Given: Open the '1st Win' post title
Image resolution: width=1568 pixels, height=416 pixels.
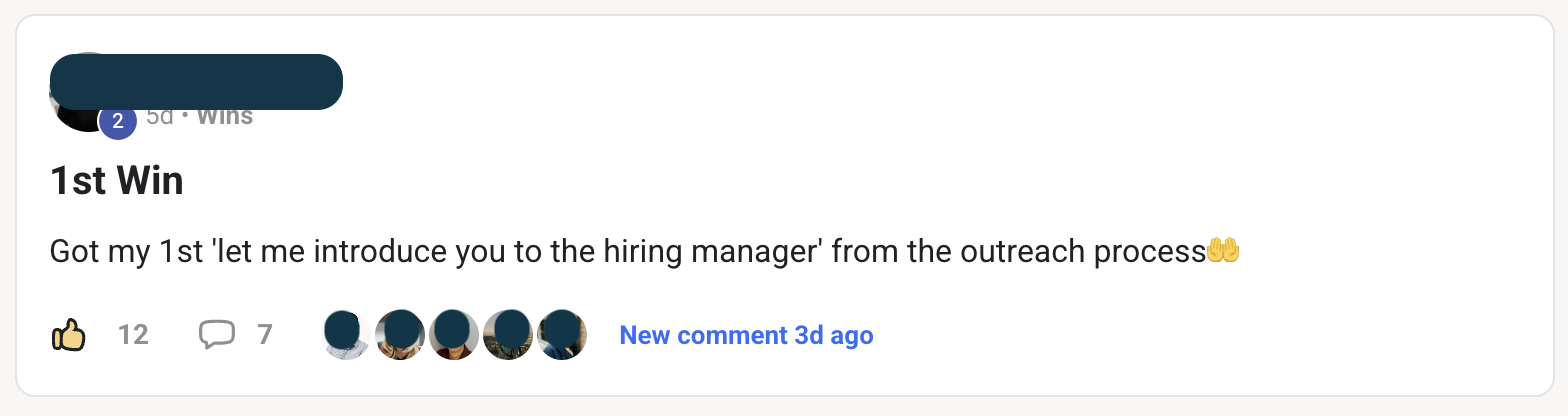Looking at the screenshot, I should (x=116, y=181).
